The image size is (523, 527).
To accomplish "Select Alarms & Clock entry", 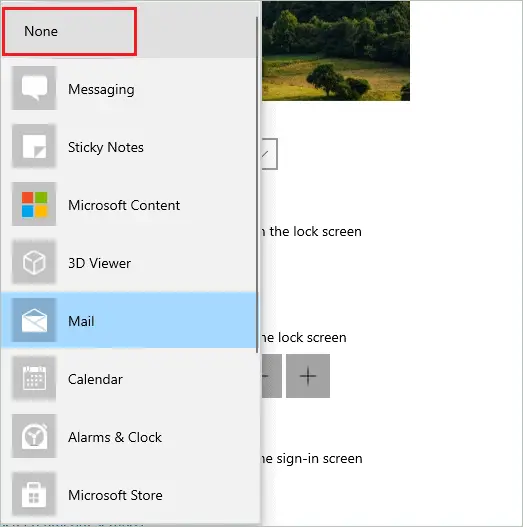I will click(x=129, y=437).
